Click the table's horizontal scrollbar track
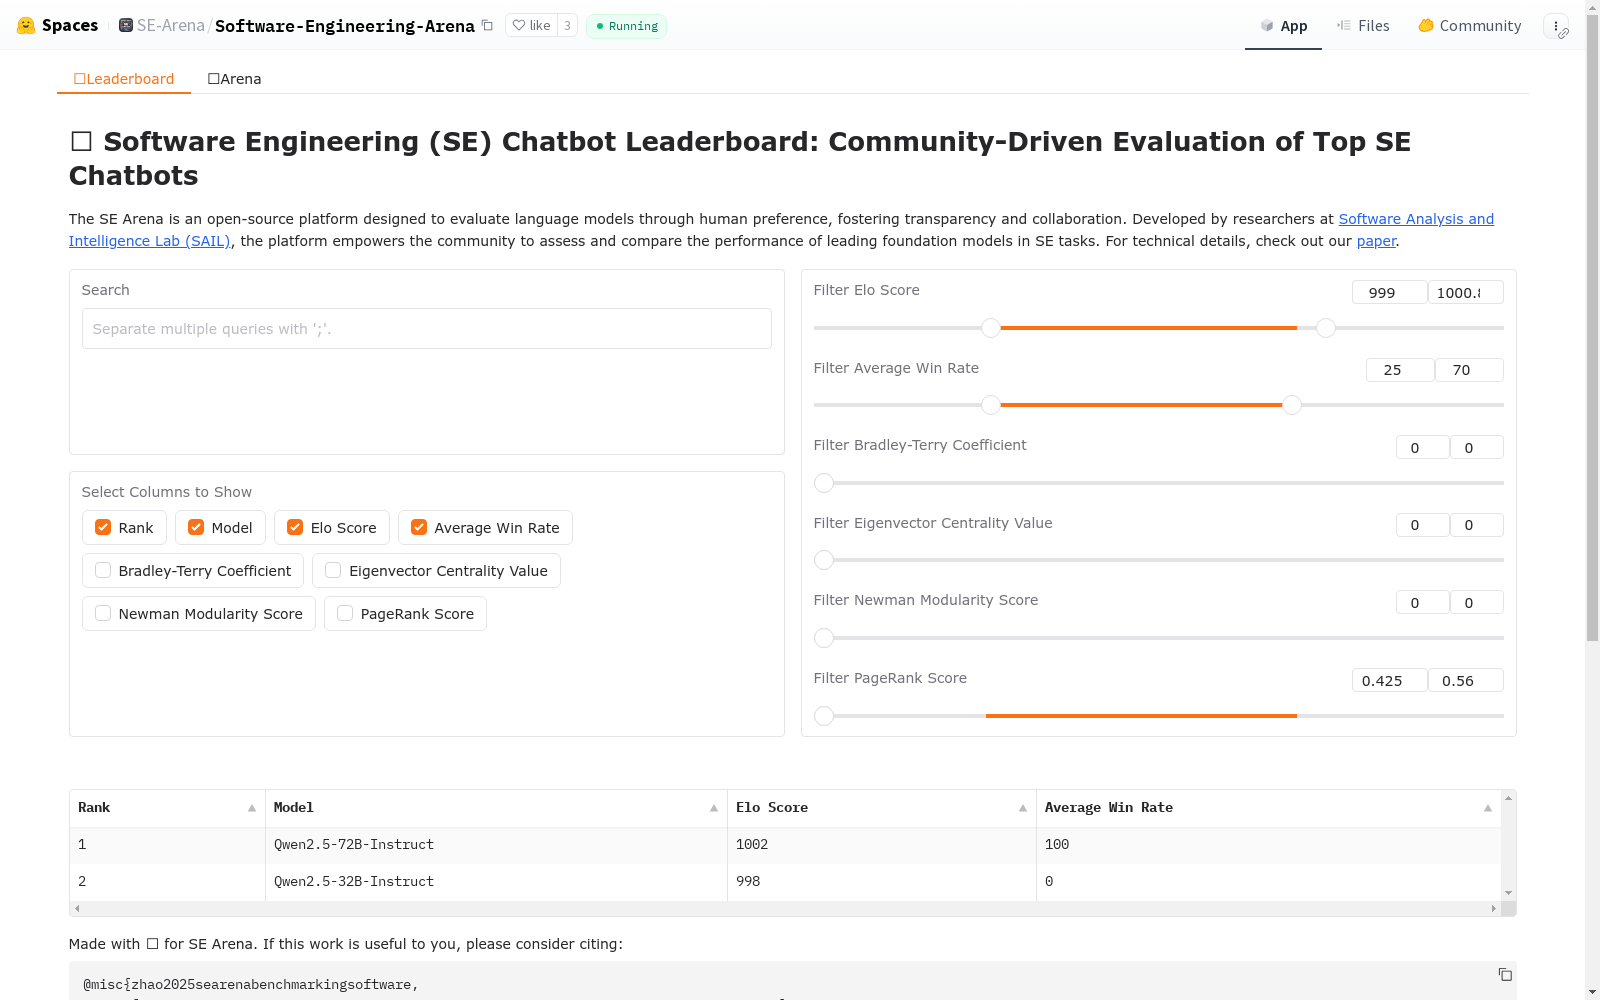 click(785, 909)
